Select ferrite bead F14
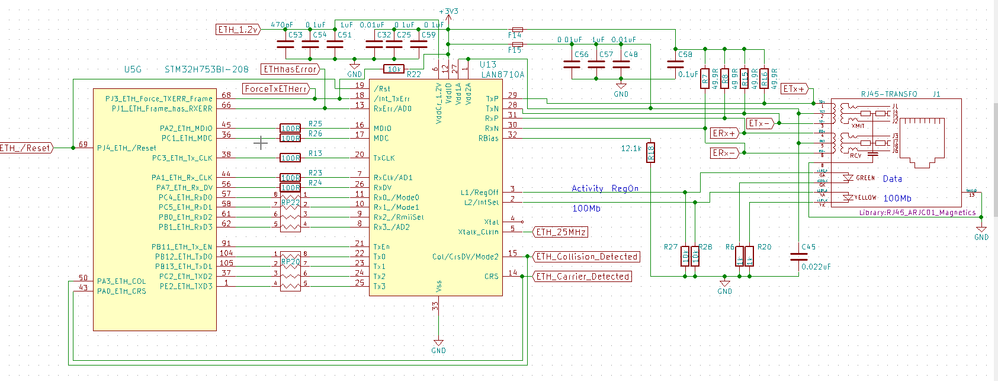This screenshot has width=998, height=381. pos(517,29)
